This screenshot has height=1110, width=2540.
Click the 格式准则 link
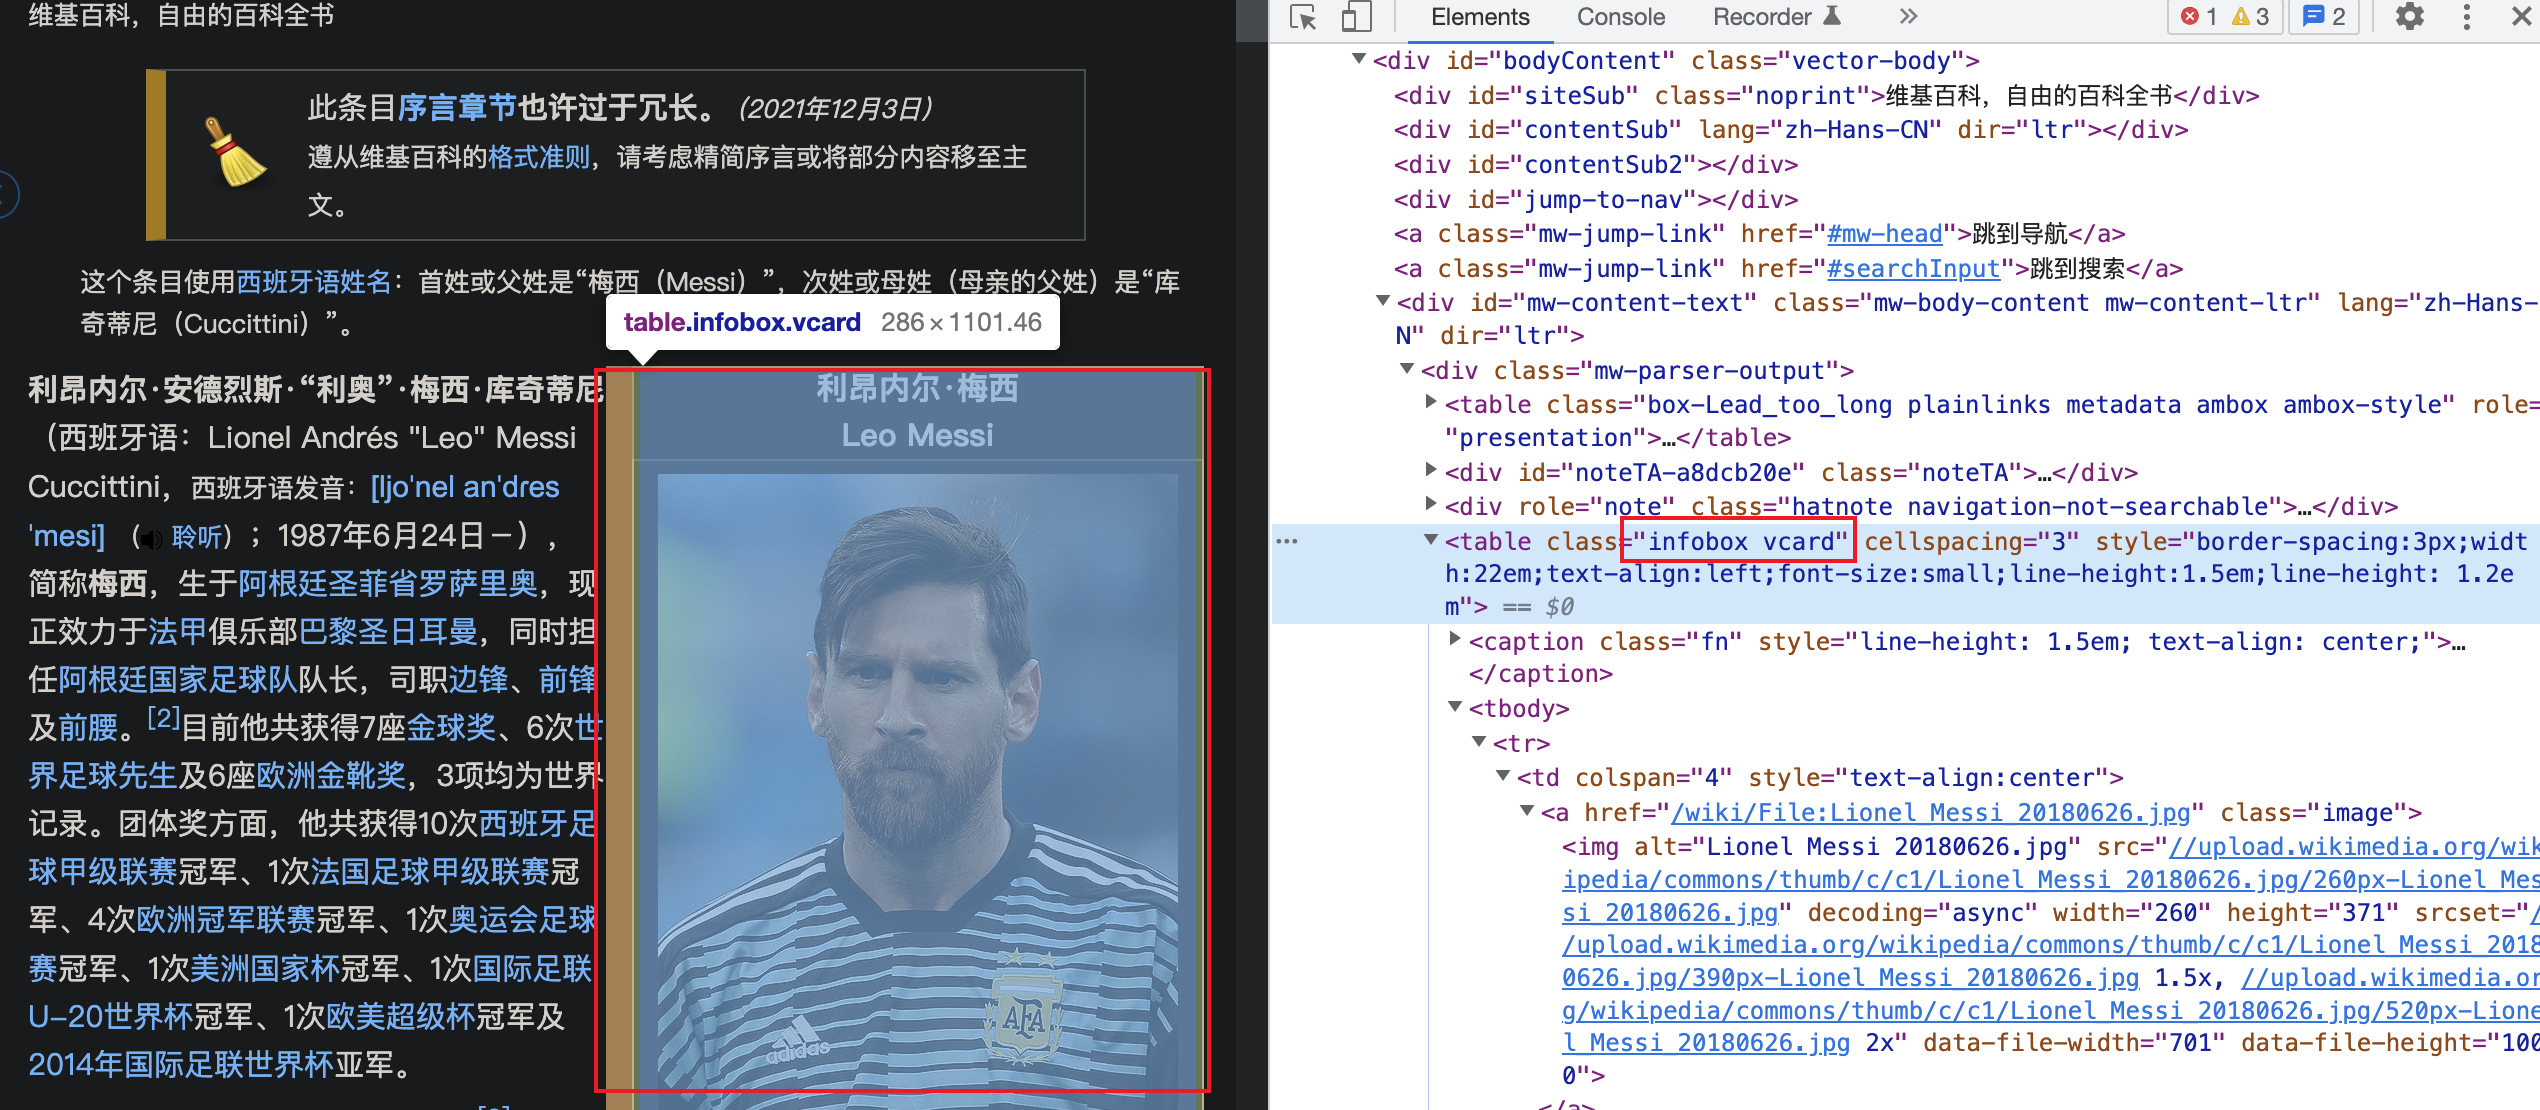click(538, 157)
